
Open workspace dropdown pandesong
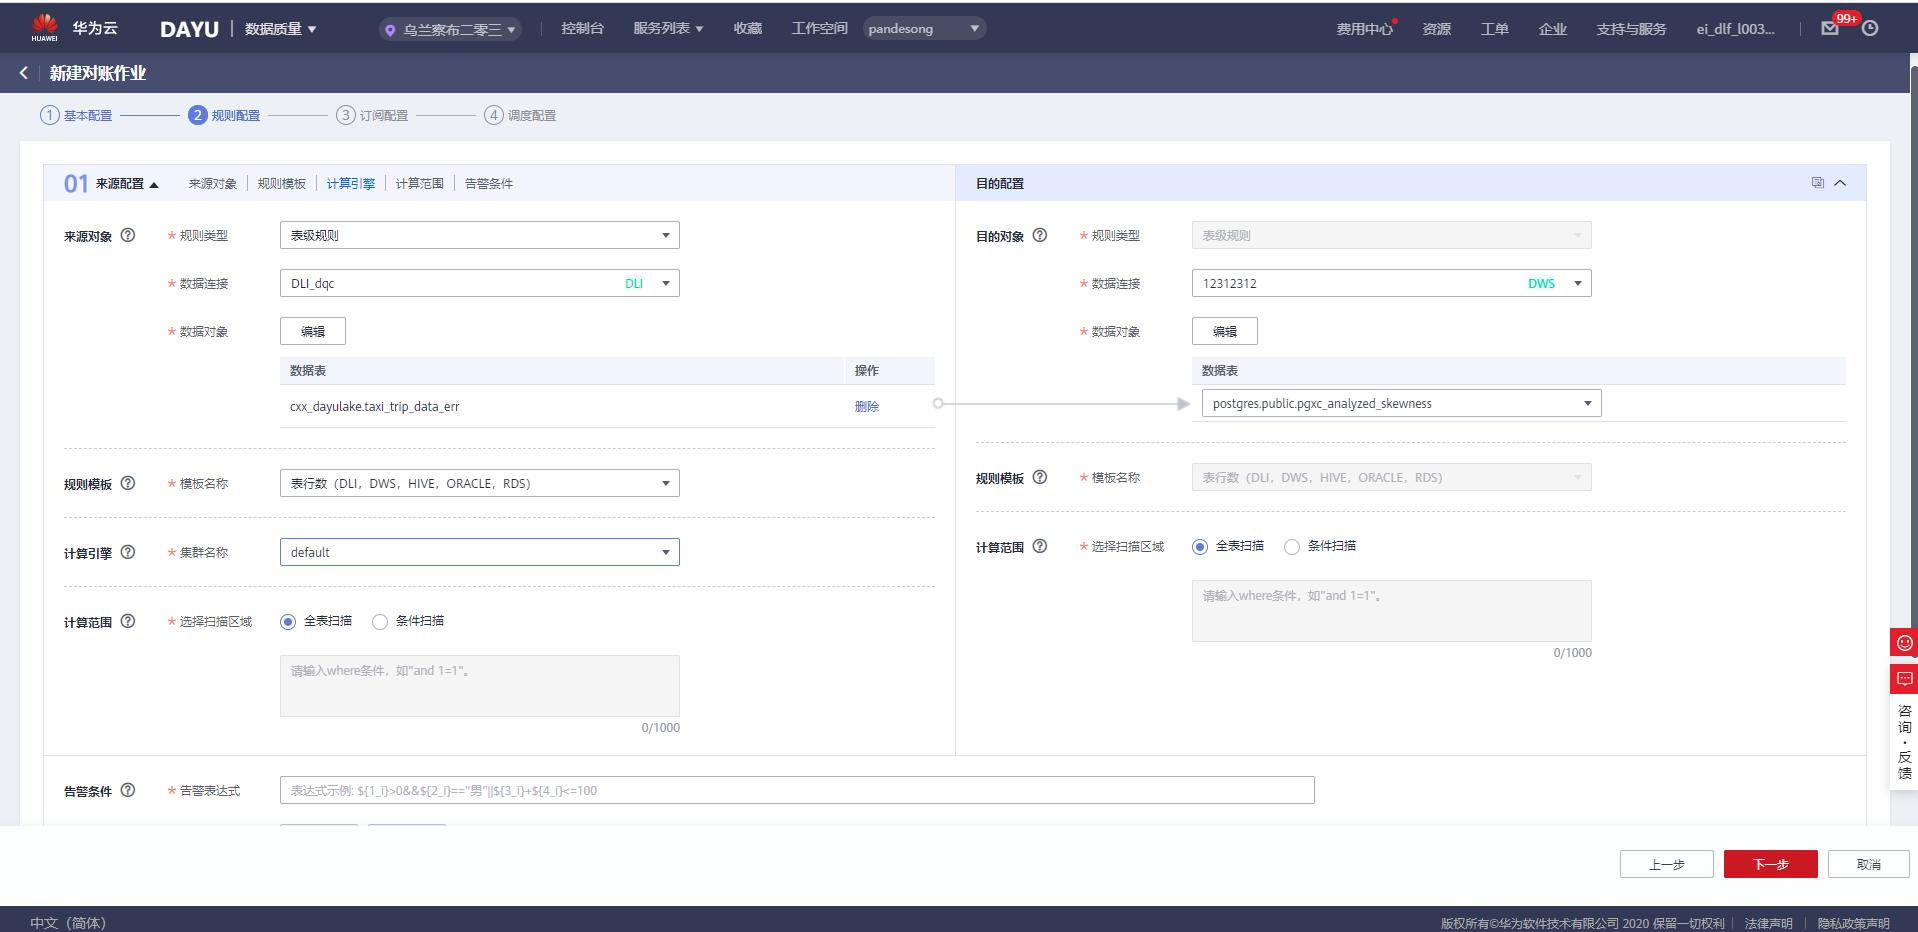tap(924, 29)
